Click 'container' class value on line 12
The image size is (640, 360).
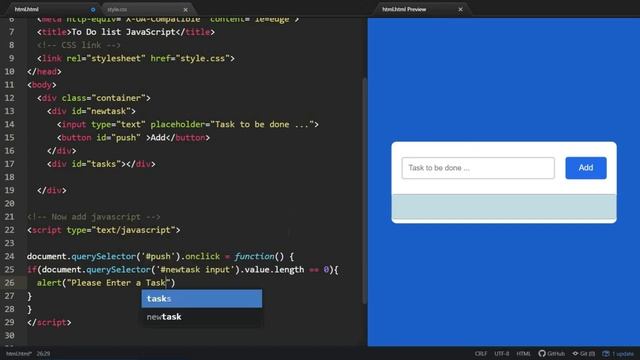click(x=118, y=98)
